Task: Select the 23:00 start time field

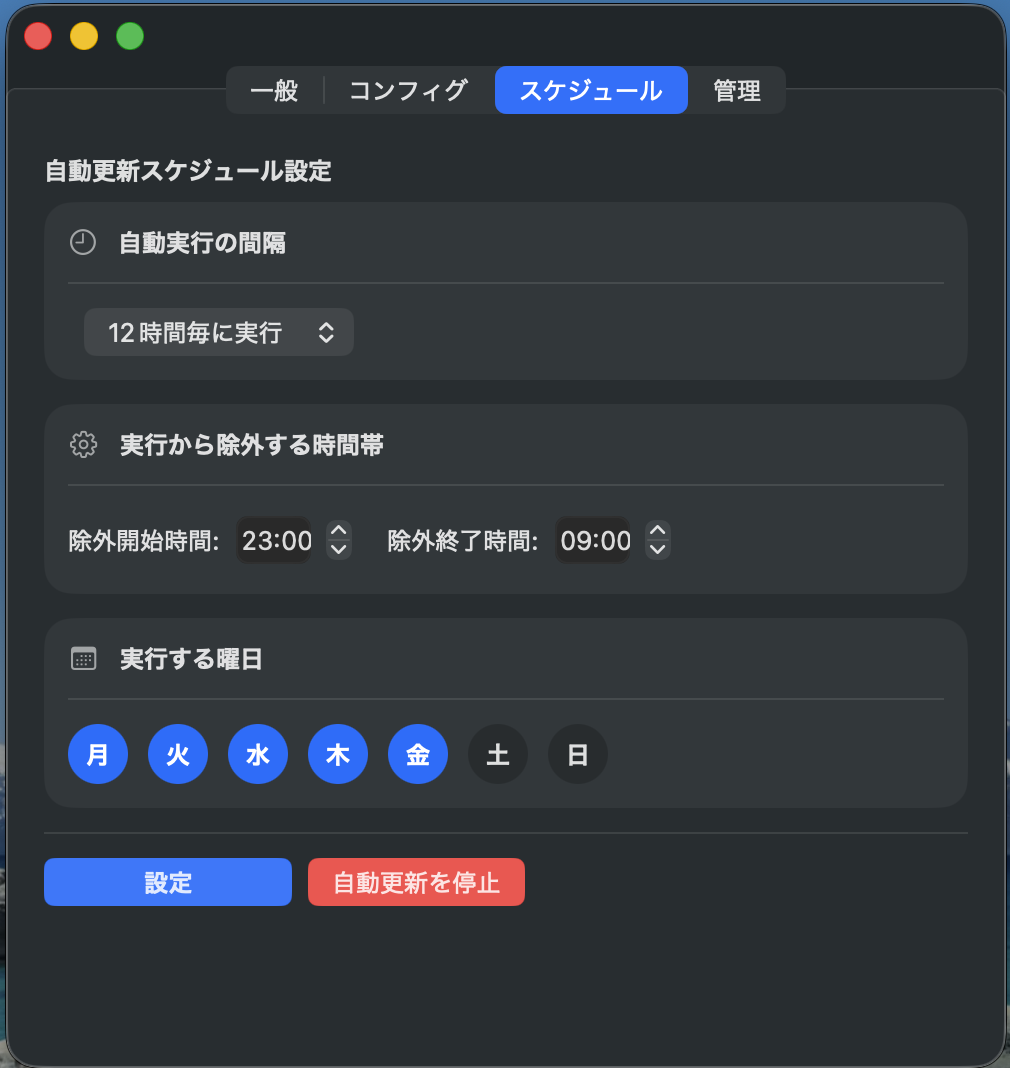Action: (273, 540)
